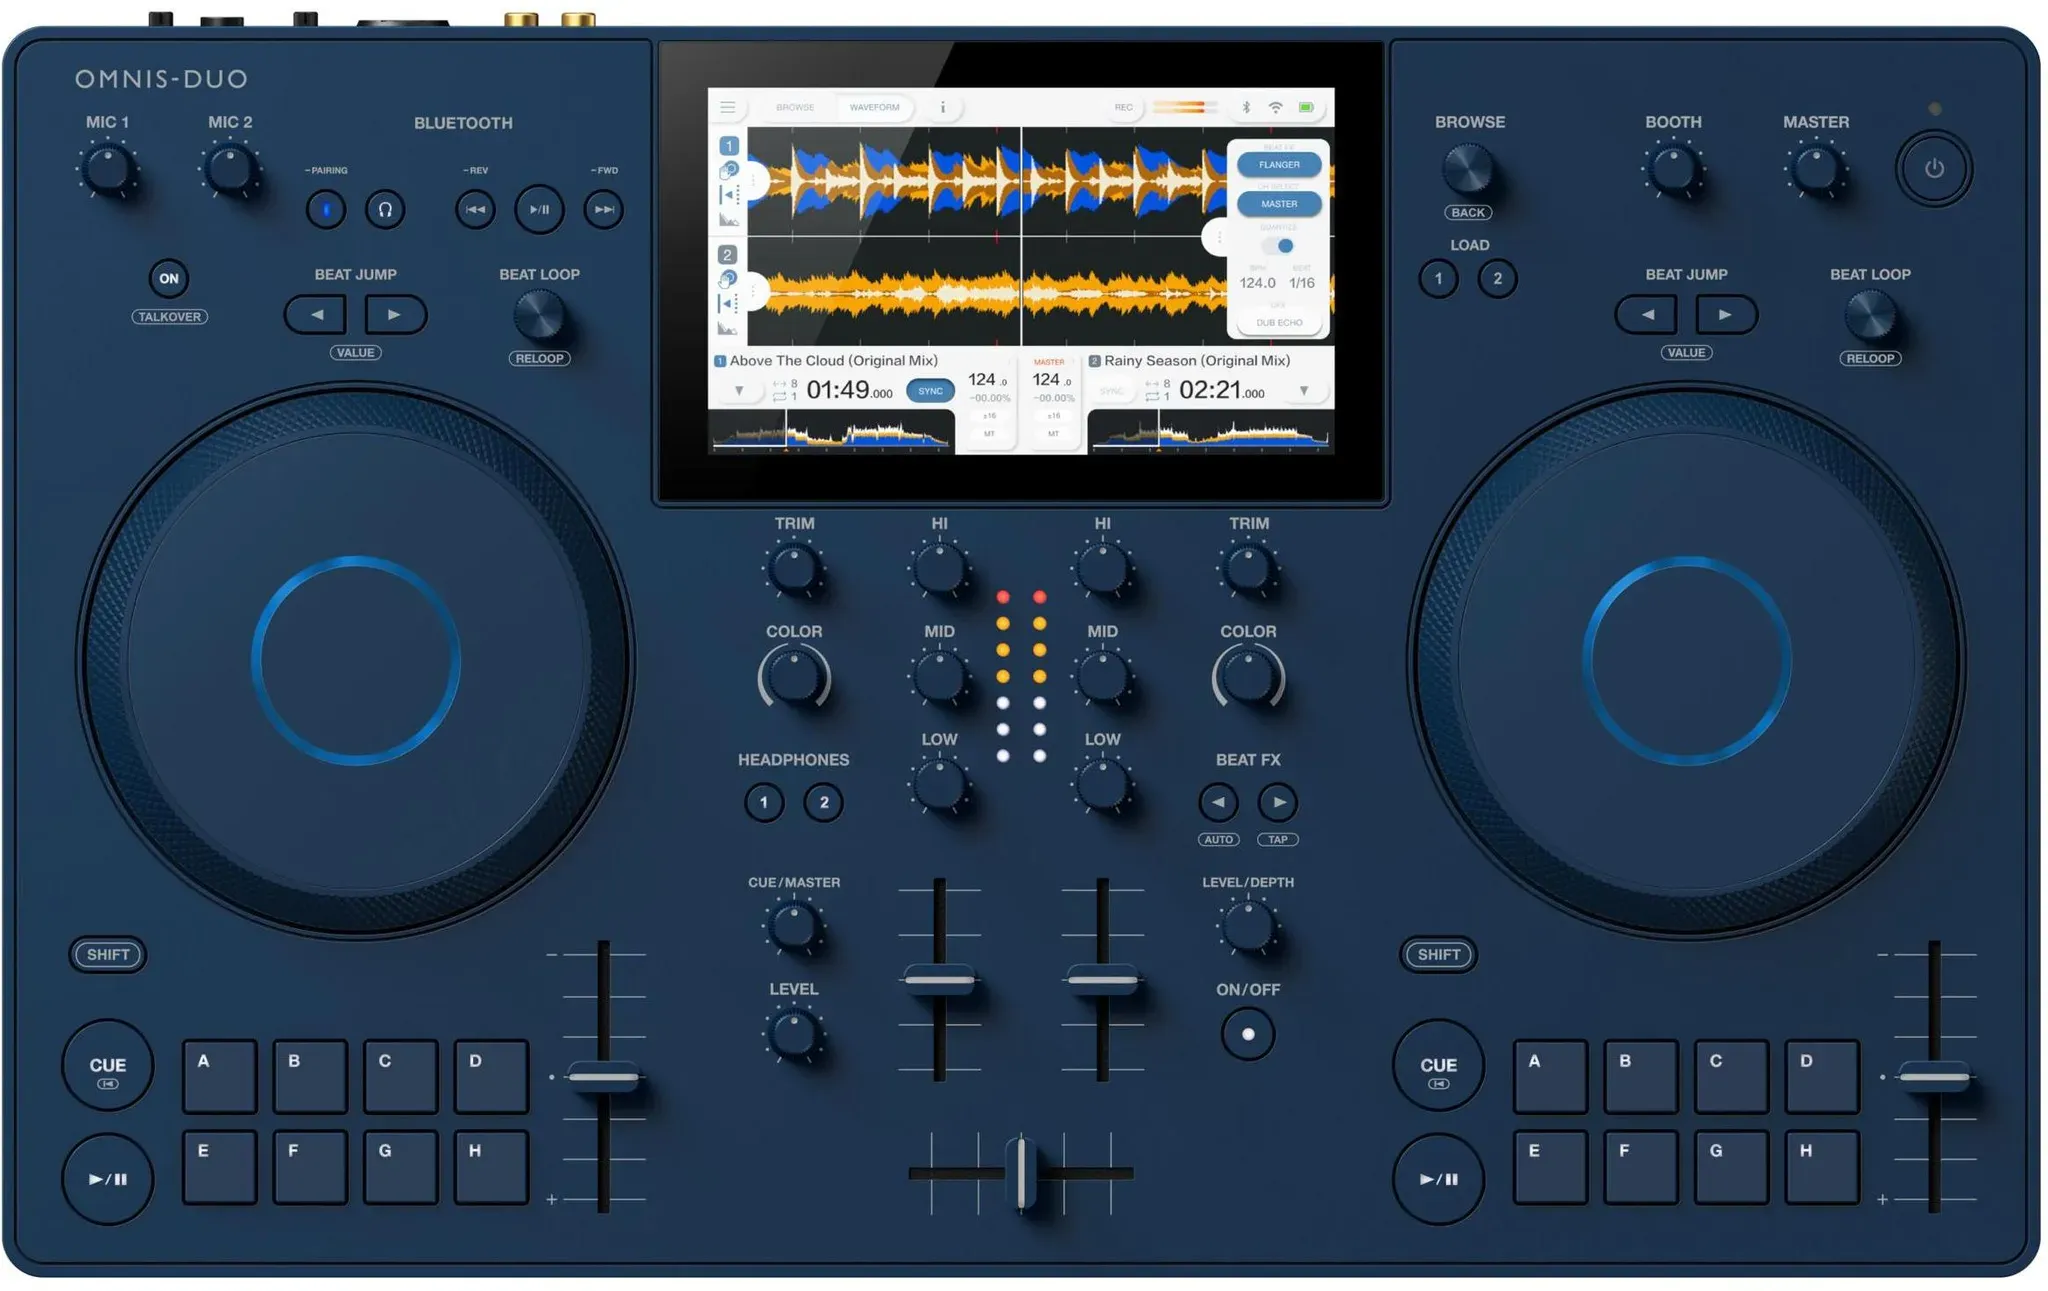Select next Beat FX with the TAP arrow
Screen dimensions: 2048x1291
(x=1278, y=802)
